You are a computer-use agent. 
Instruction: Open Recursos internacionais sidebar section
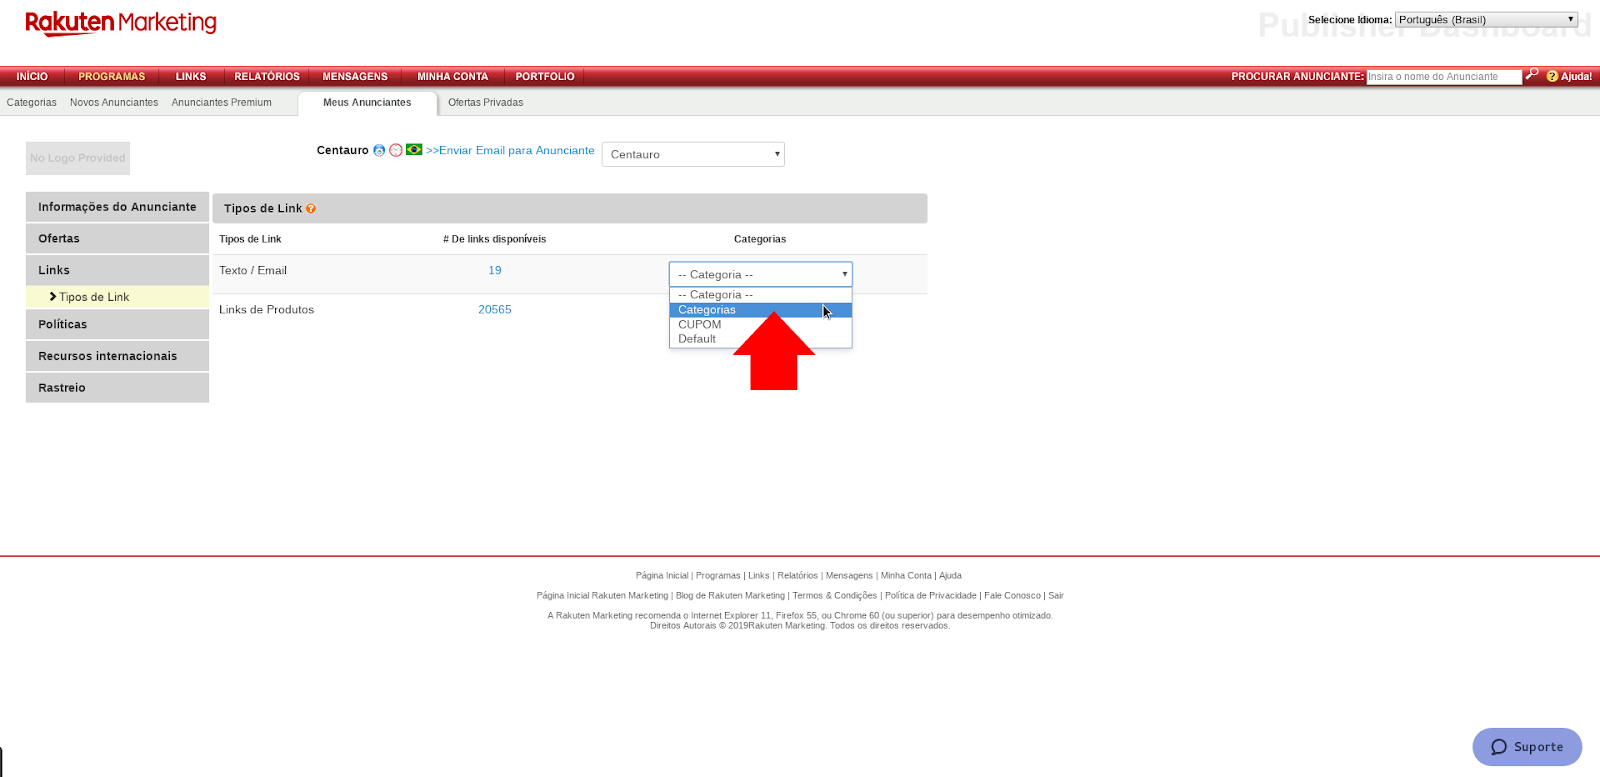[117, 356]
